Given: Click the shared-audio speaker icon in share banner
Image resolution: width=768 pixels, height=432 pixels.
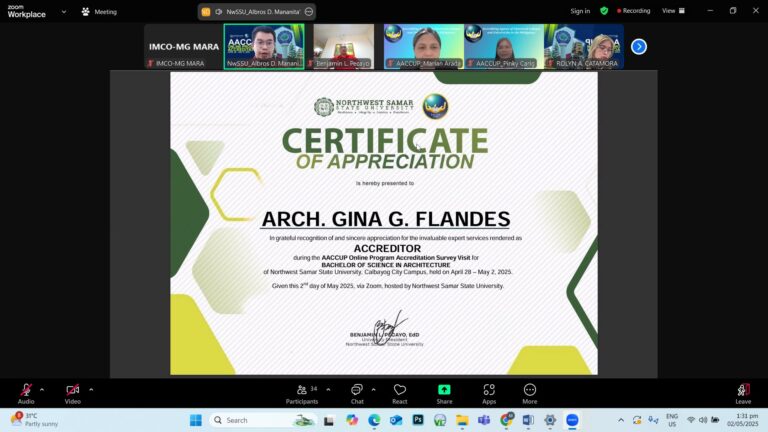Looking at the screenshot, I should 219,12.
